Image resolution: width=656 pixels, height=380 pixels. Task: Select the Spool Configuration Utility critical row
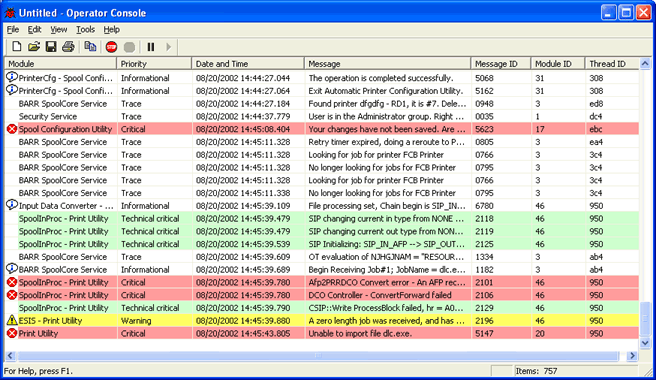point(322,129)
